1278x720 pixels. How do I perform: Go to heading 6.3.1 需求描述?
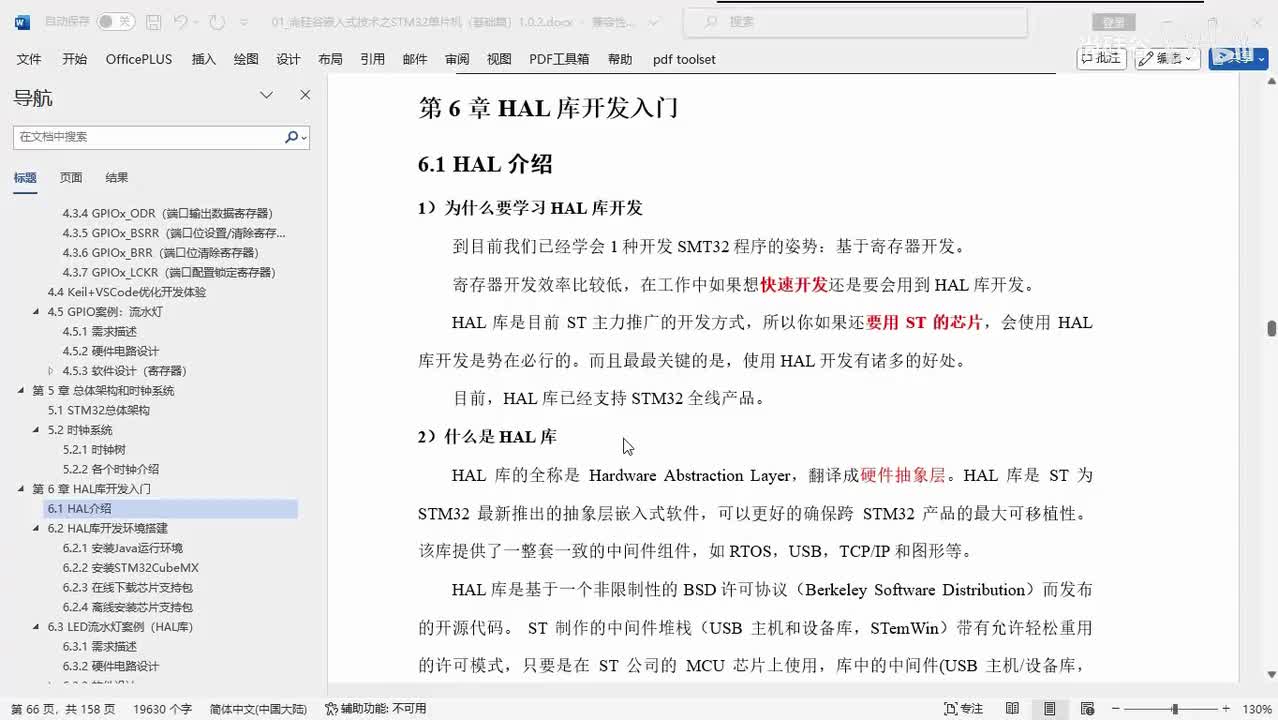click(99, 647)
